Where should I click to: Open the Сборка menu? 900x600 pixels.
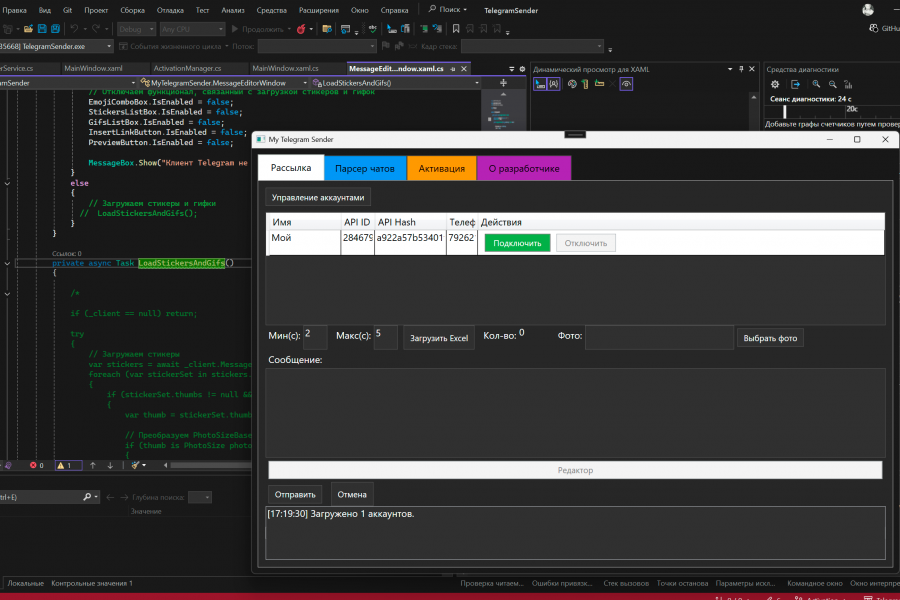point(133,10)
